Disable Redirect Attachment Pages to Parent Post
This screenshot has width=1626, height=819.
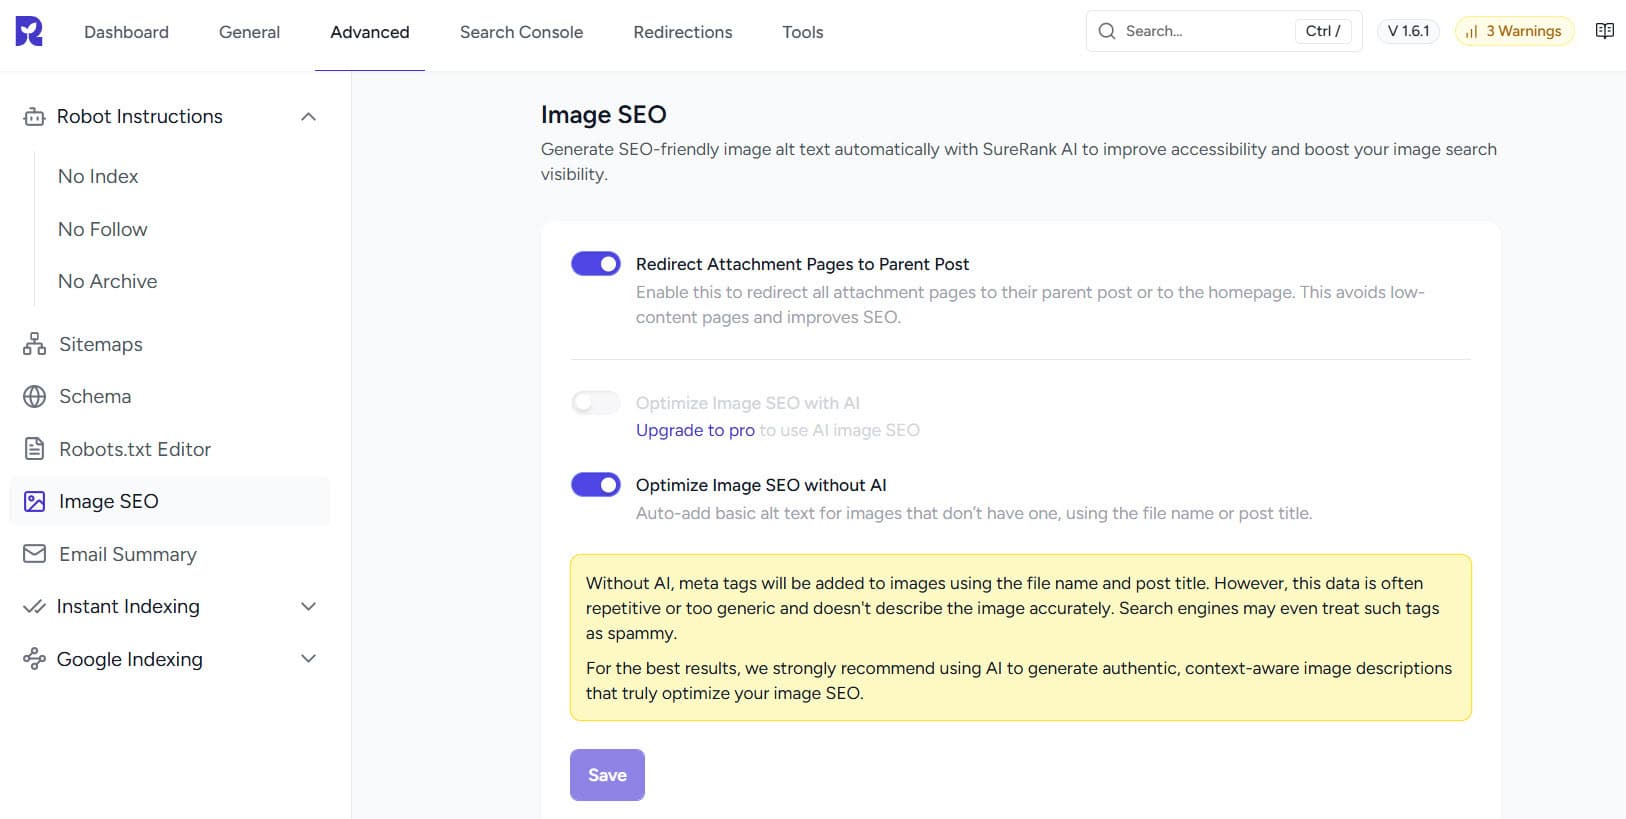(x=596, y=264)
